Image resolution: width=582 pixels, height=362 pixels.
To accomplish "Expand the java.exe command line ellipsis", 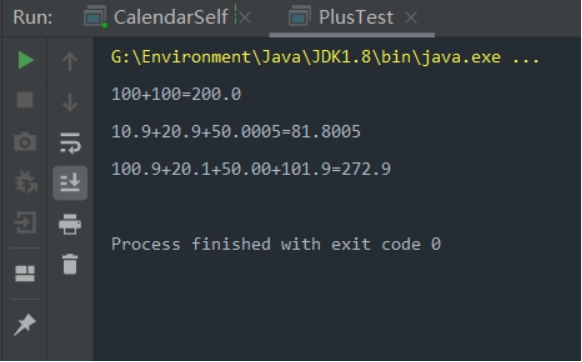I will tap(526, 58).
